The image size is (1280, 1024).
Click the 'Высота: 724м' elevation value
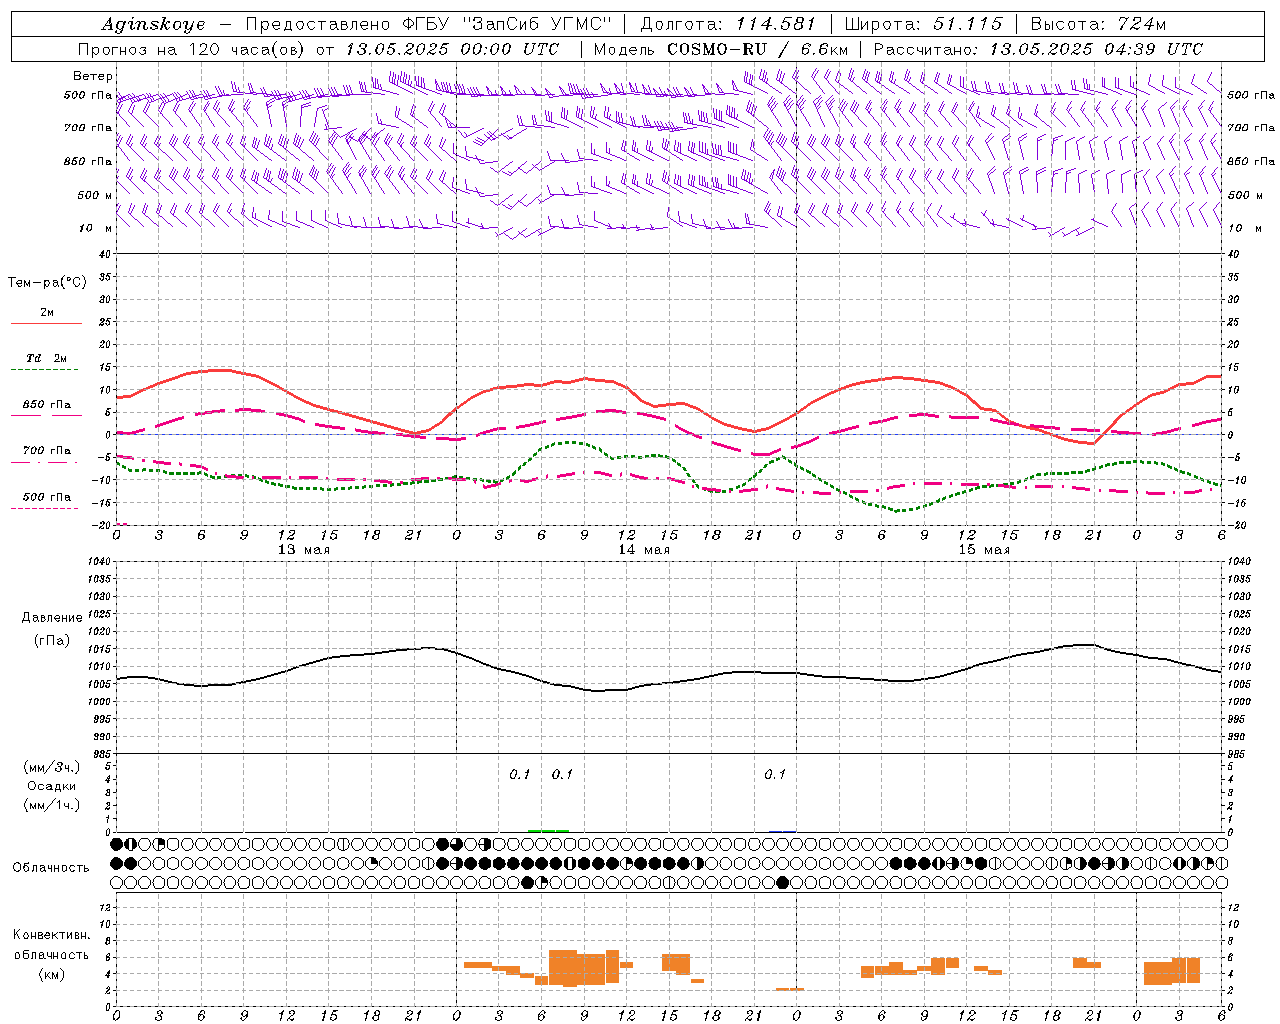coord(1098,24)
